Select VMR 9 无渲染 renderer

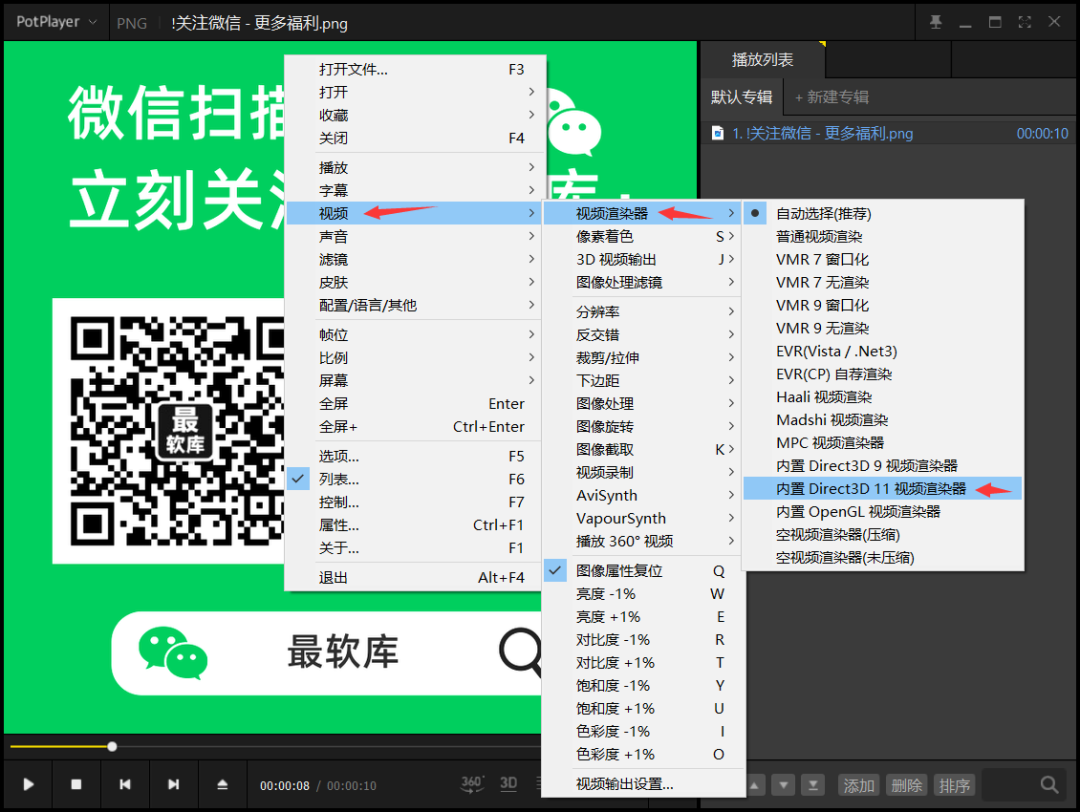883,329
